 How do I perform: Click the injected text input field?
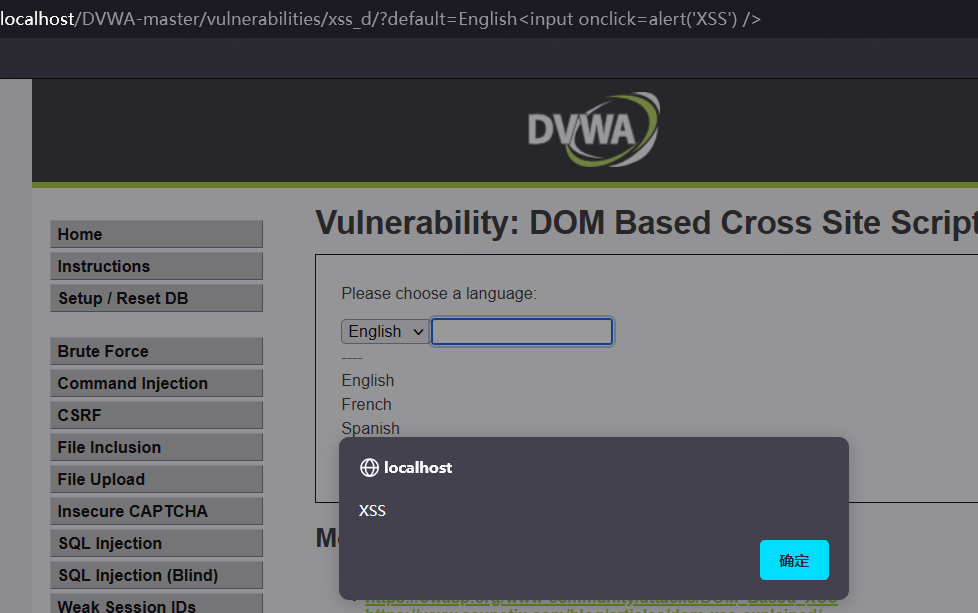pos(522,332)
